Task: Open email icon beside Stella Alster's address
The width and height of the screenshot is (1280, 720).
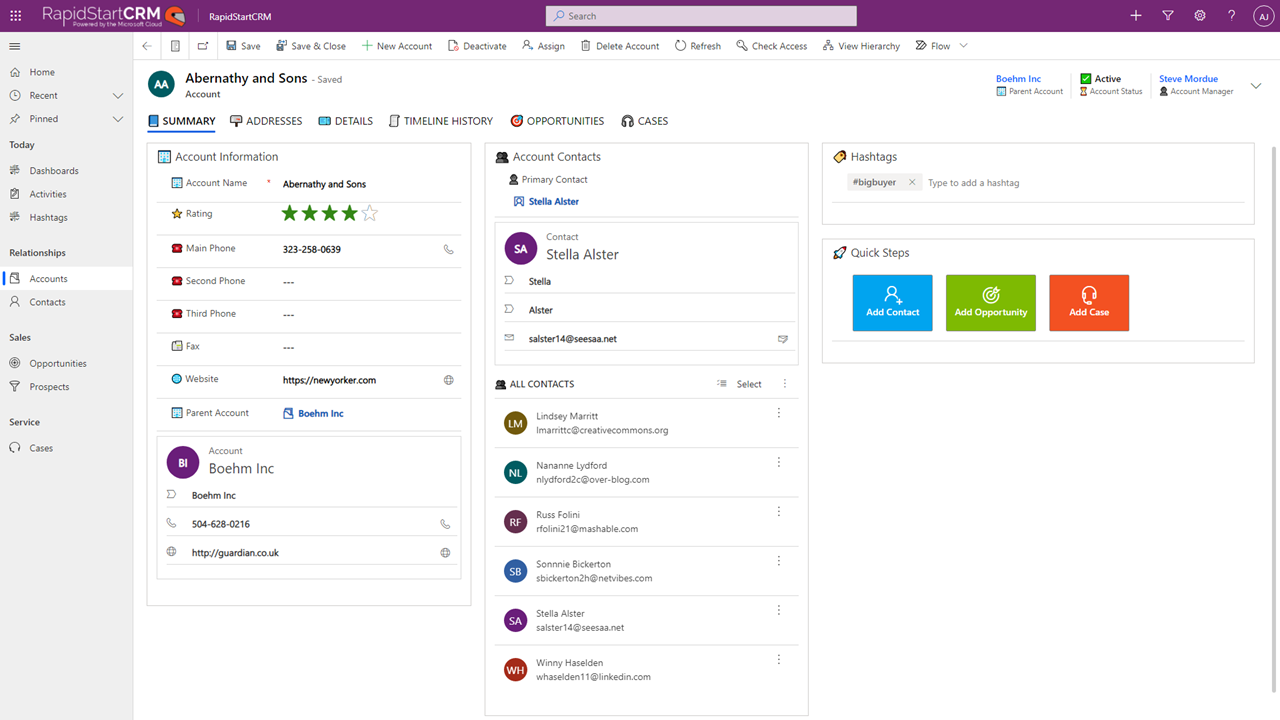Action: tap(782, 339)
